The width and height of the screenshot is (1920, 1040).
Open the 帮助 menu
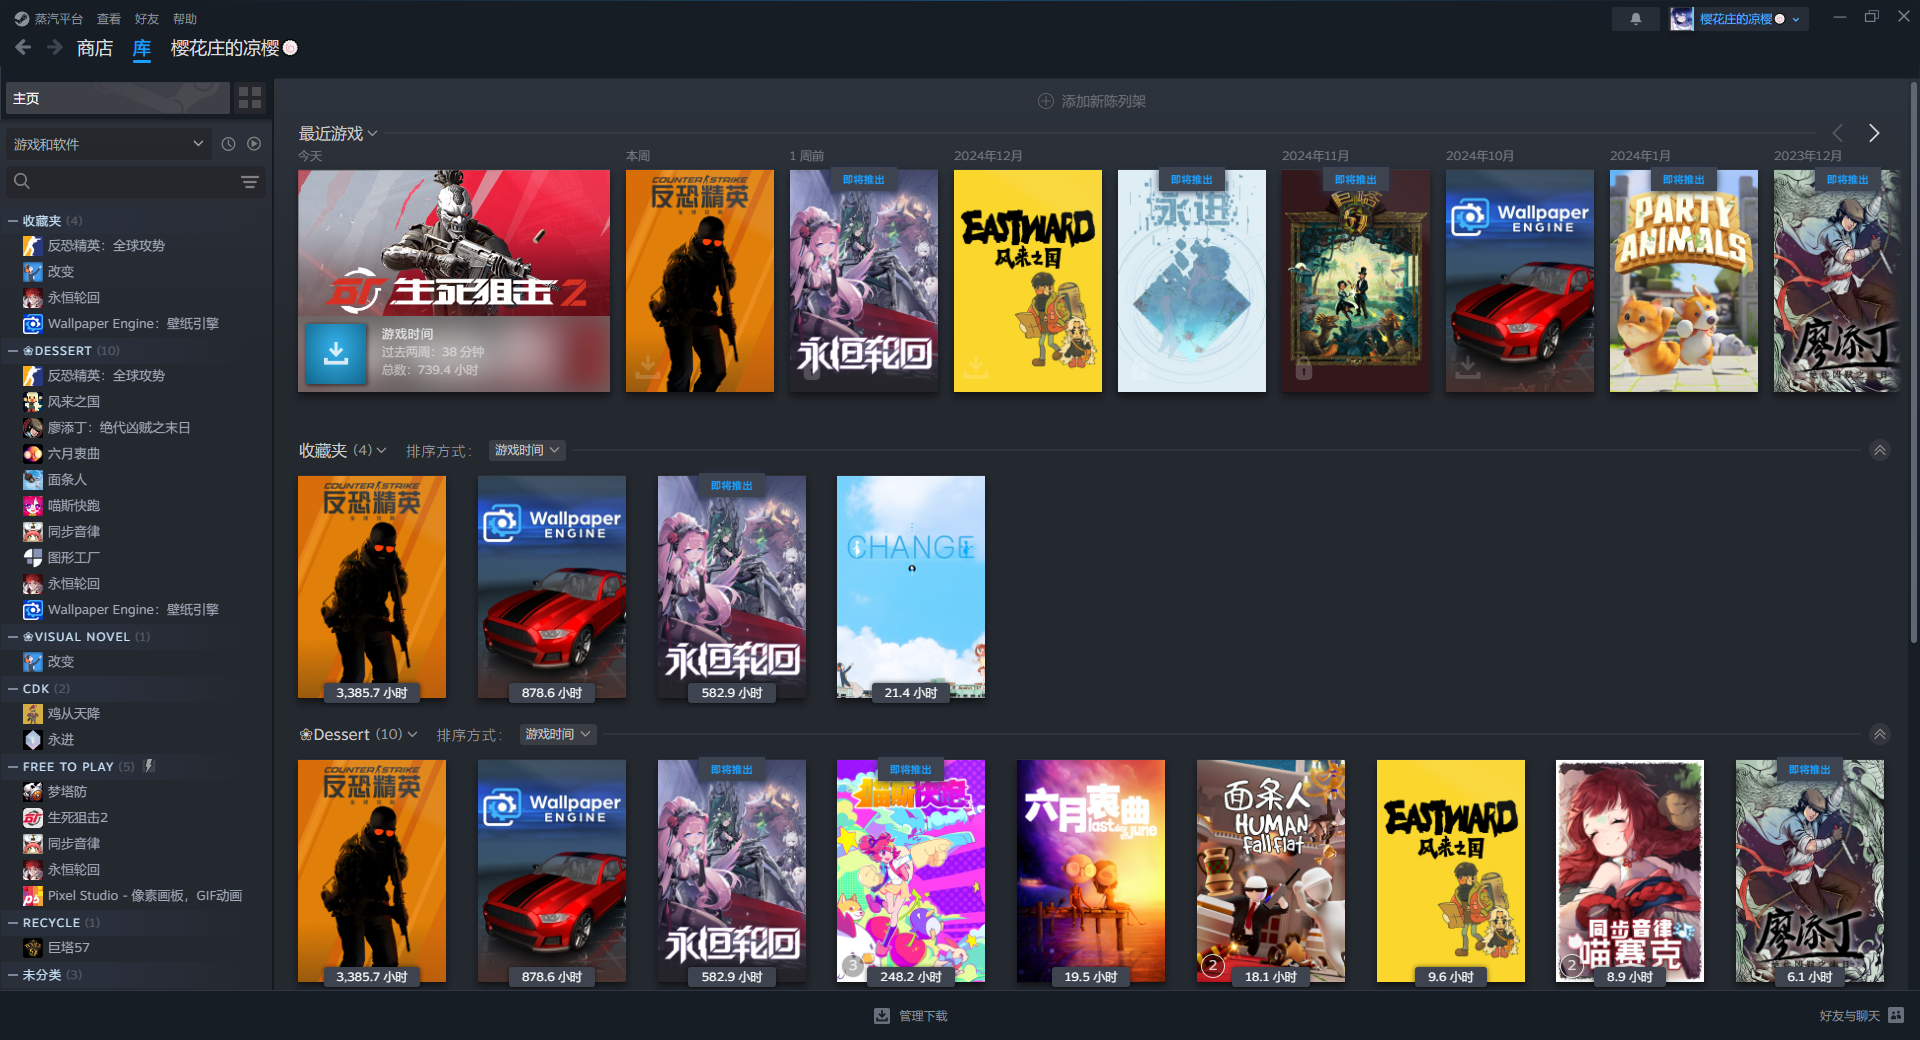coord(185,18)
